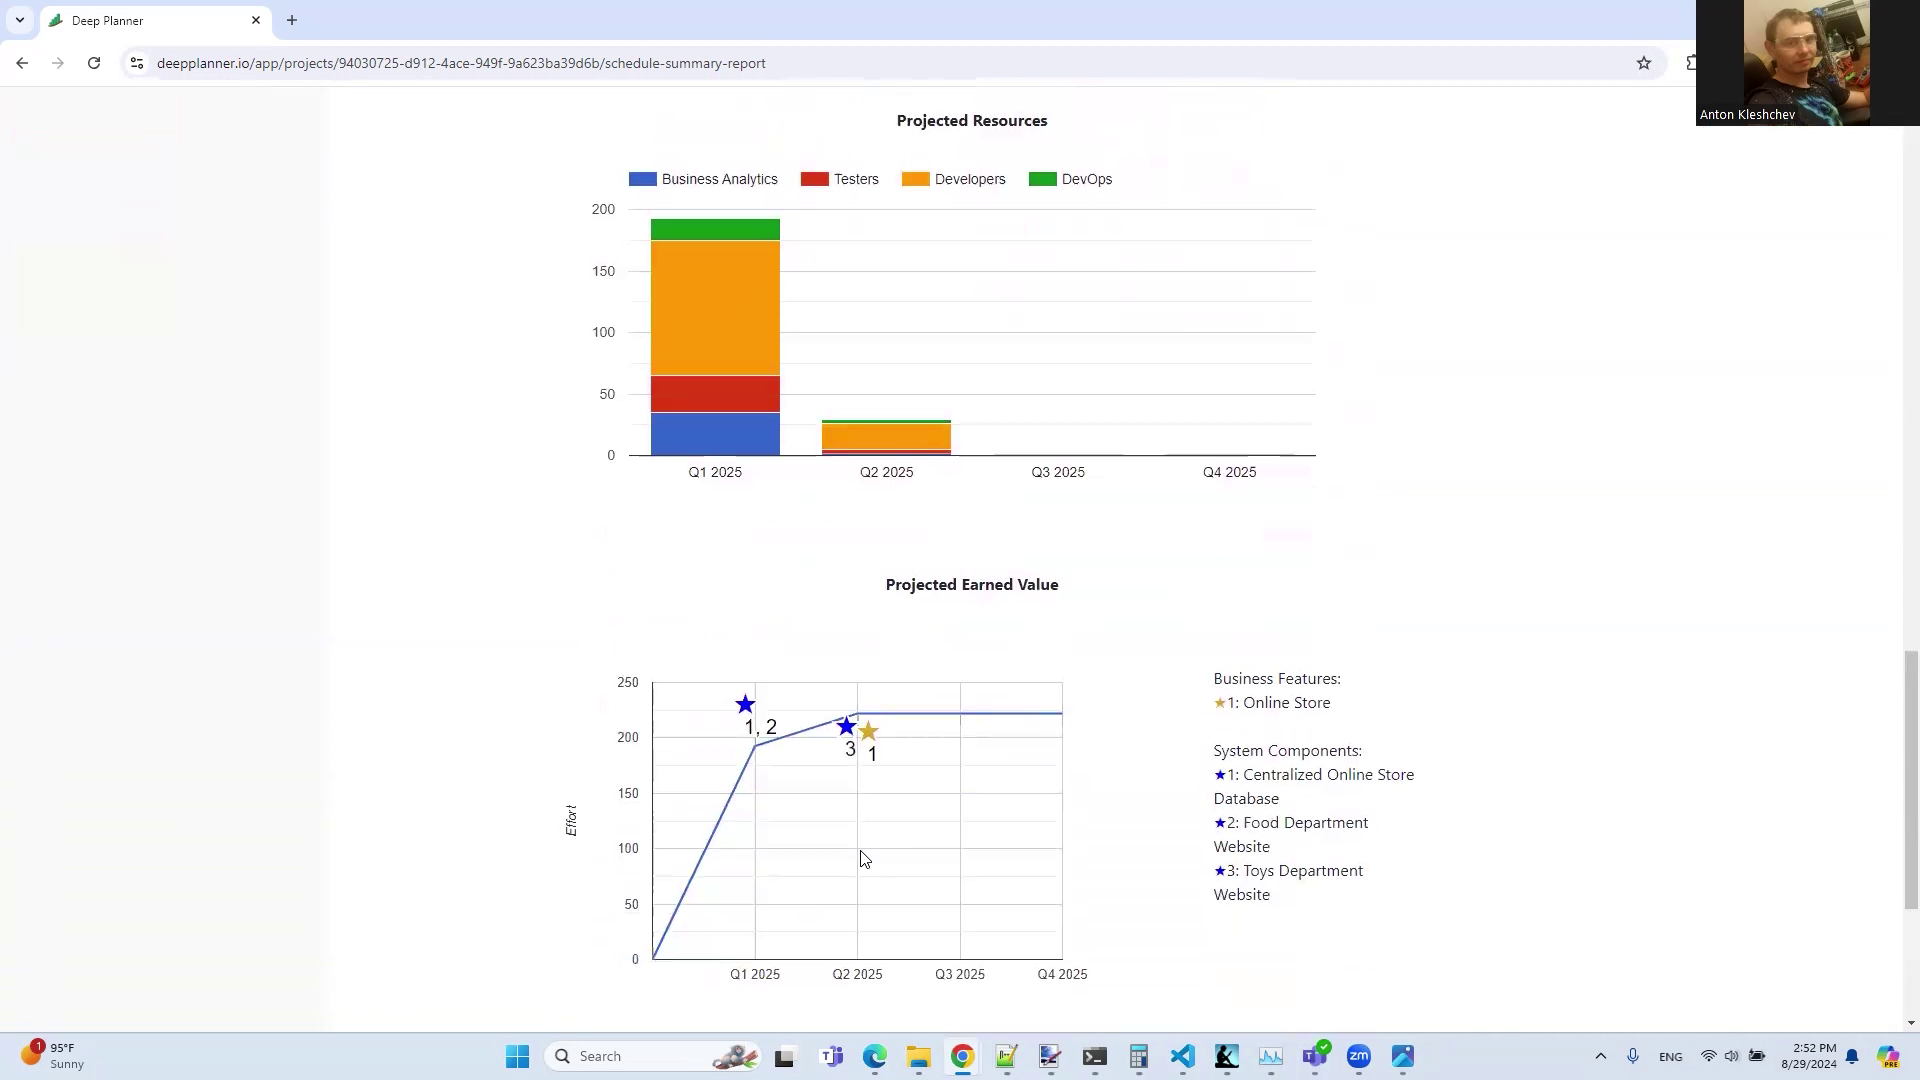Screen dimensions: 1920x1080
Task: Open the Photos app at taskbar end
Action: 1402,1056
